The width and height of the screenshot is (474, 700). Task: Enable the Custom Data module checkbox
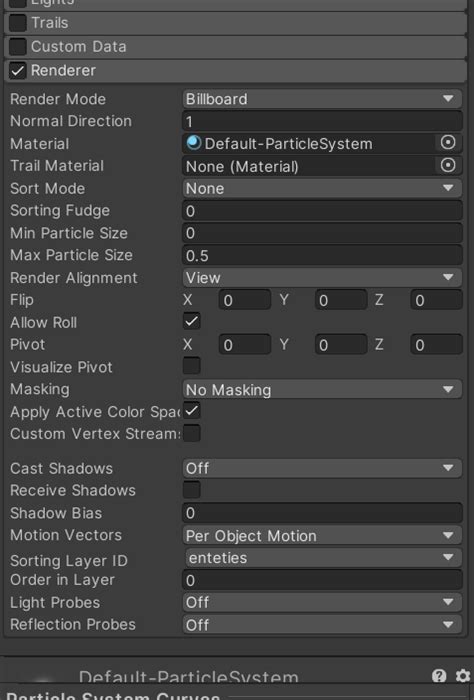pos(18,46)
